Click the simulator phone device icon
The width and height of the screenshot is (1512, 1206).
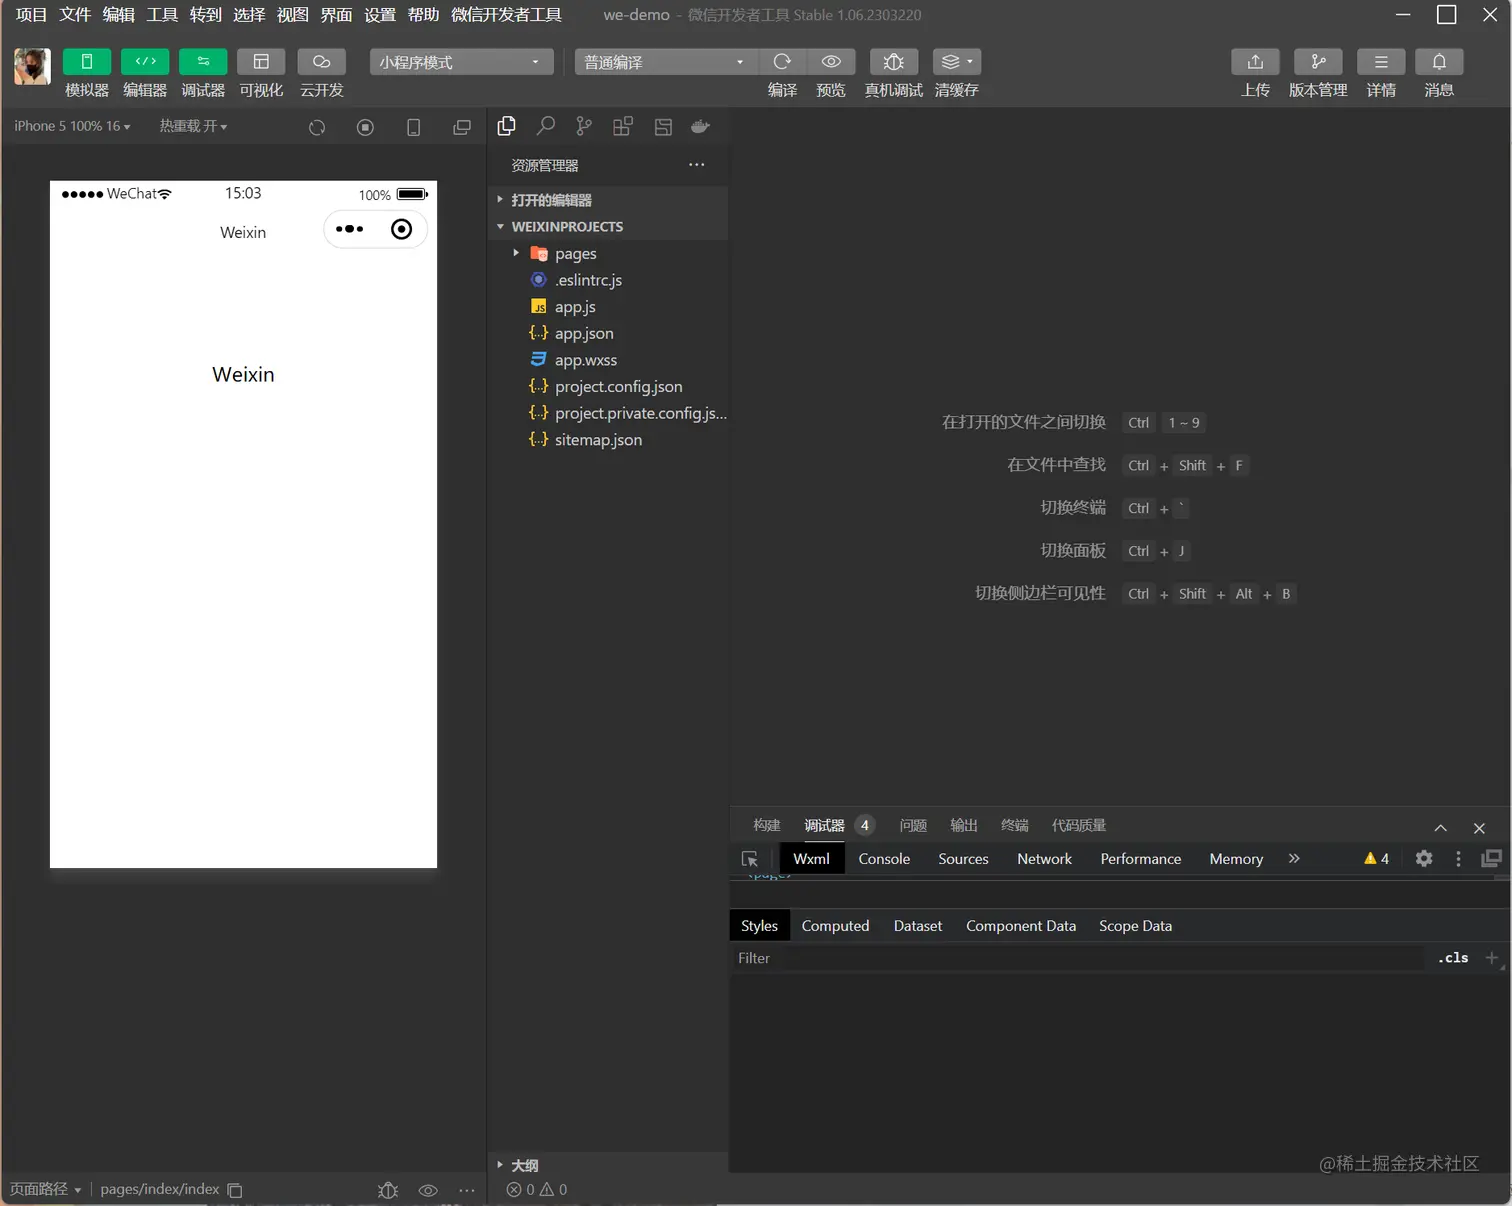coord(413,127)
